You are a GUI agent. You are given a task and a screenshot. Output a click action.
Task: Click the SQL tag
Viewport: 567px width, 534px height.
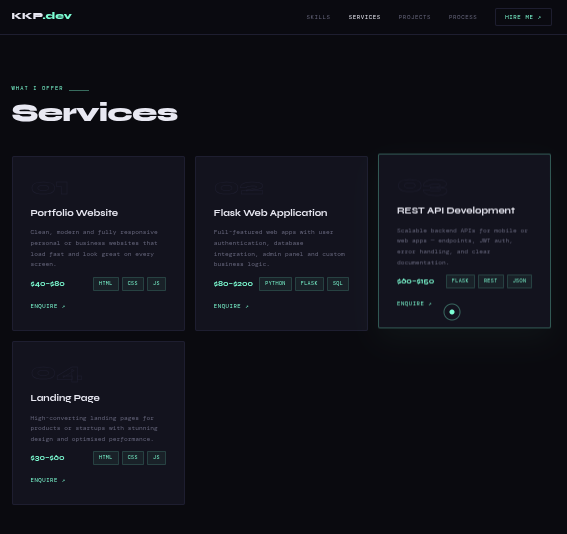pos(338,284)
